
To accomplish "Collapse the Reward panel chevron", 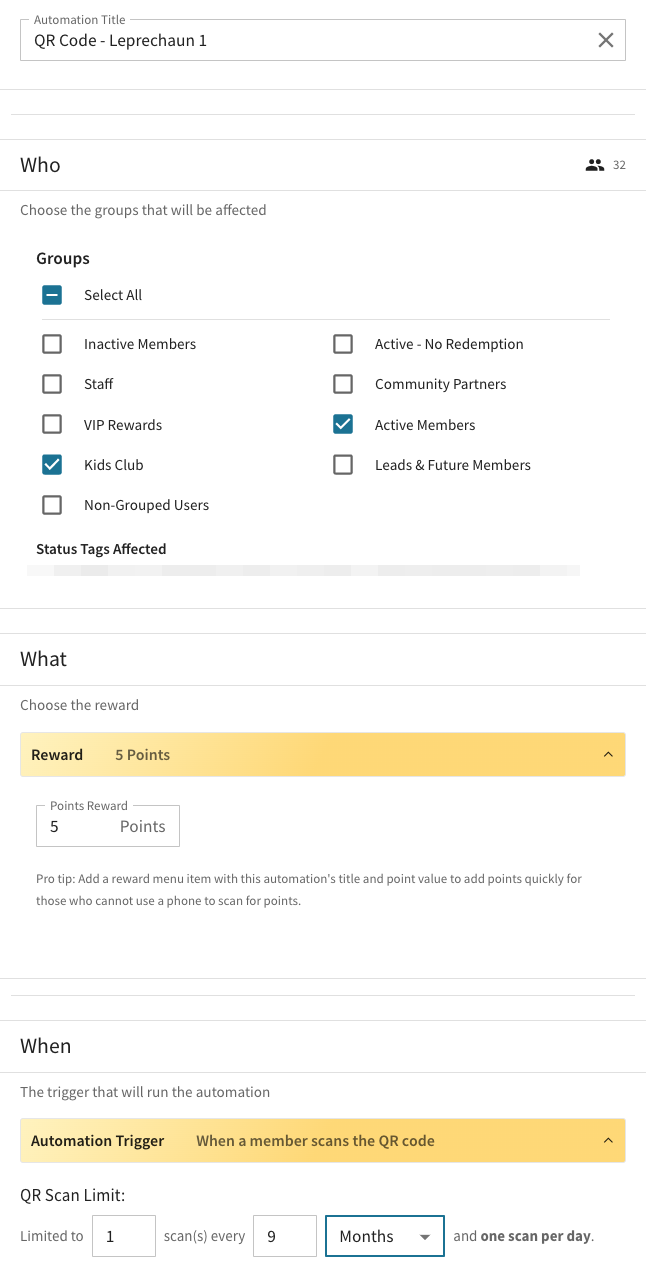I will coord(608,755).
